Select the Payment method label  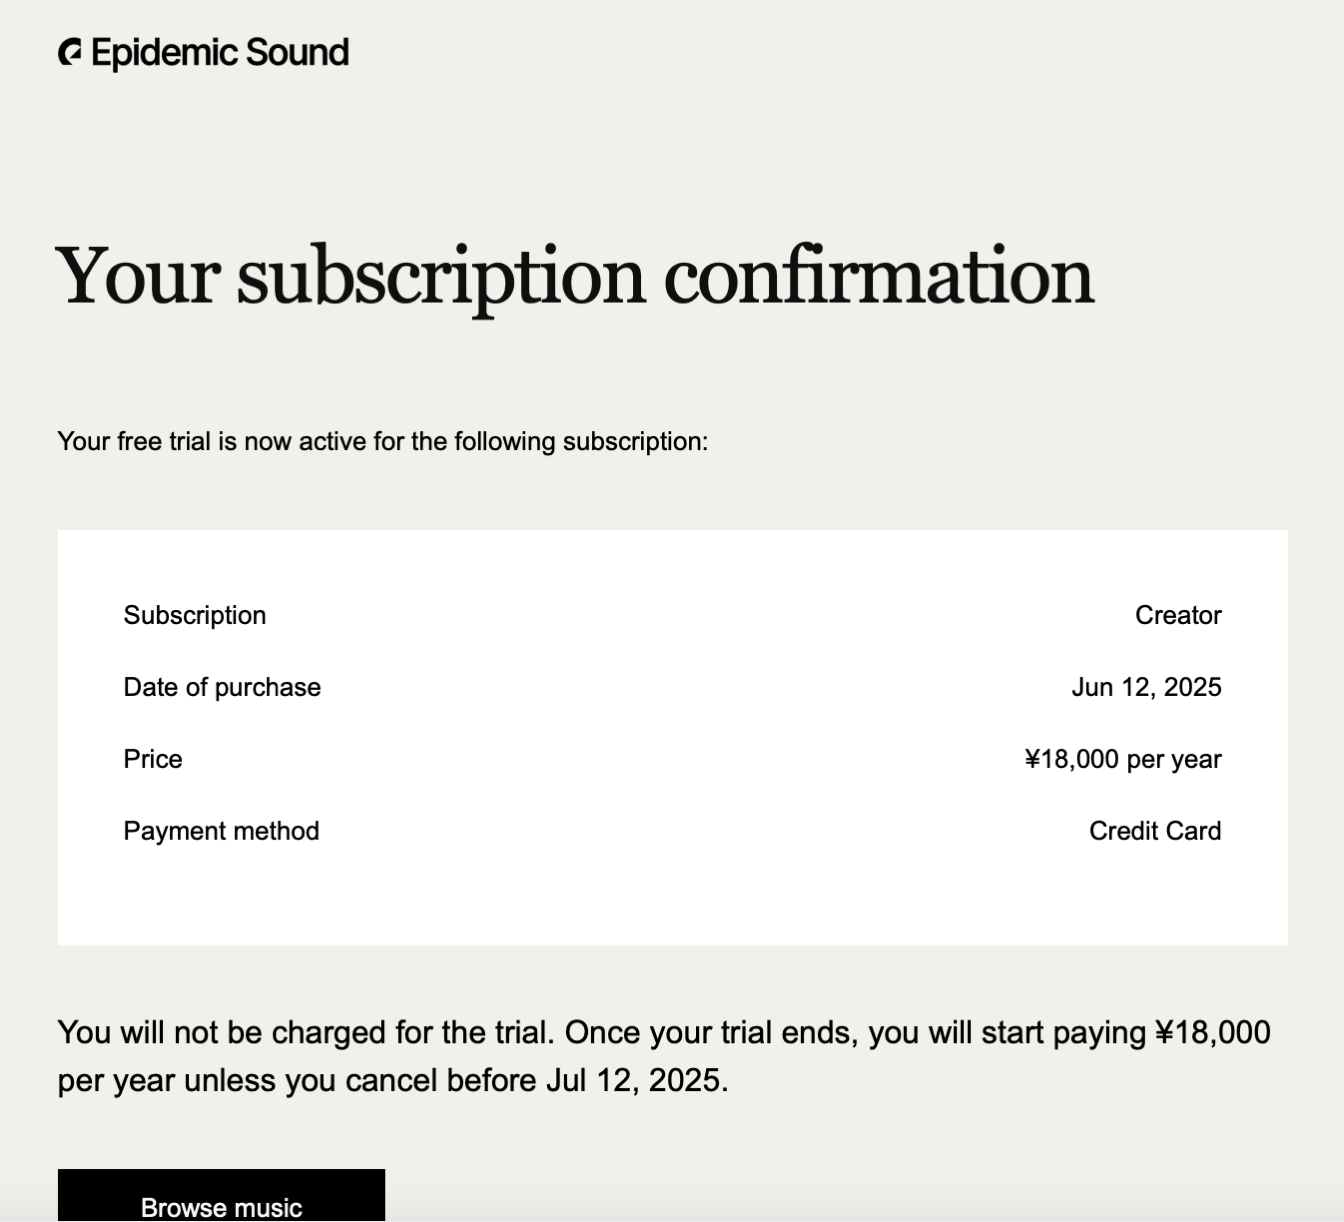click(221, 831)
